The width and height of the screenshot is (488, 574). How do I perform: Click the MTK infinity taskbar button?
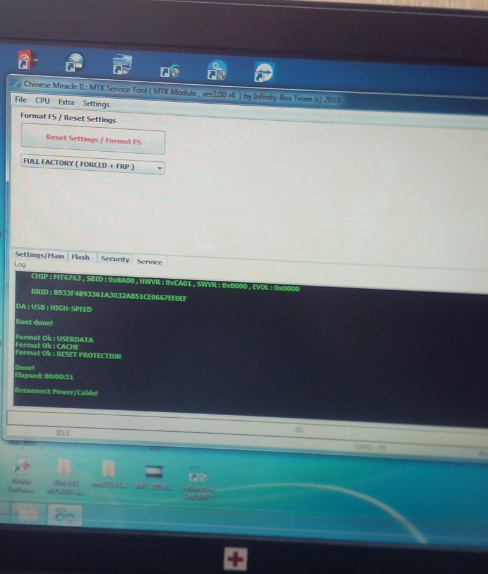(x=64, y=514)
